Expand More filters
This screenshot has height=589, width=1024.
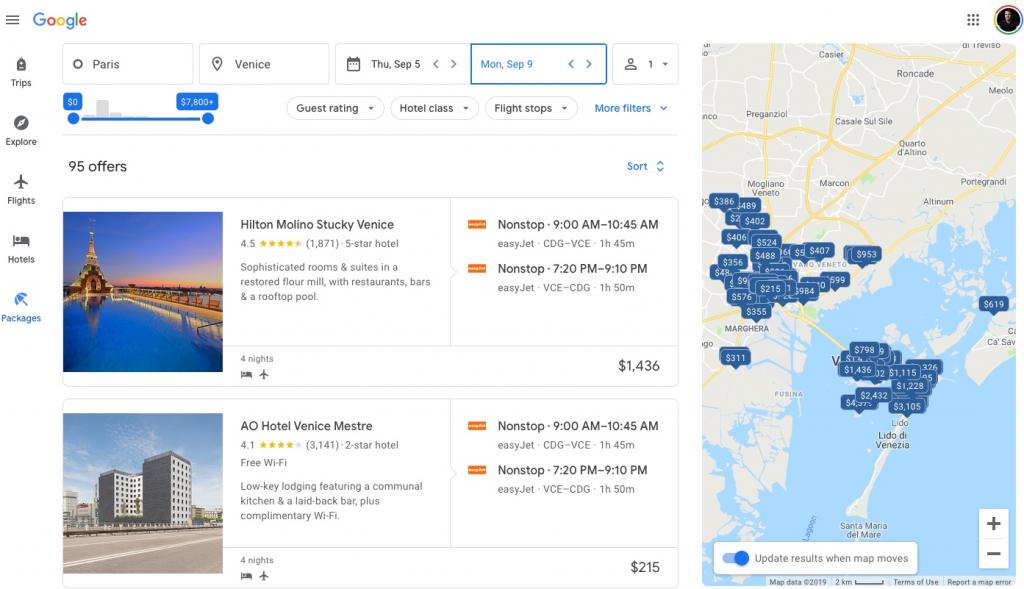(631, 108)
